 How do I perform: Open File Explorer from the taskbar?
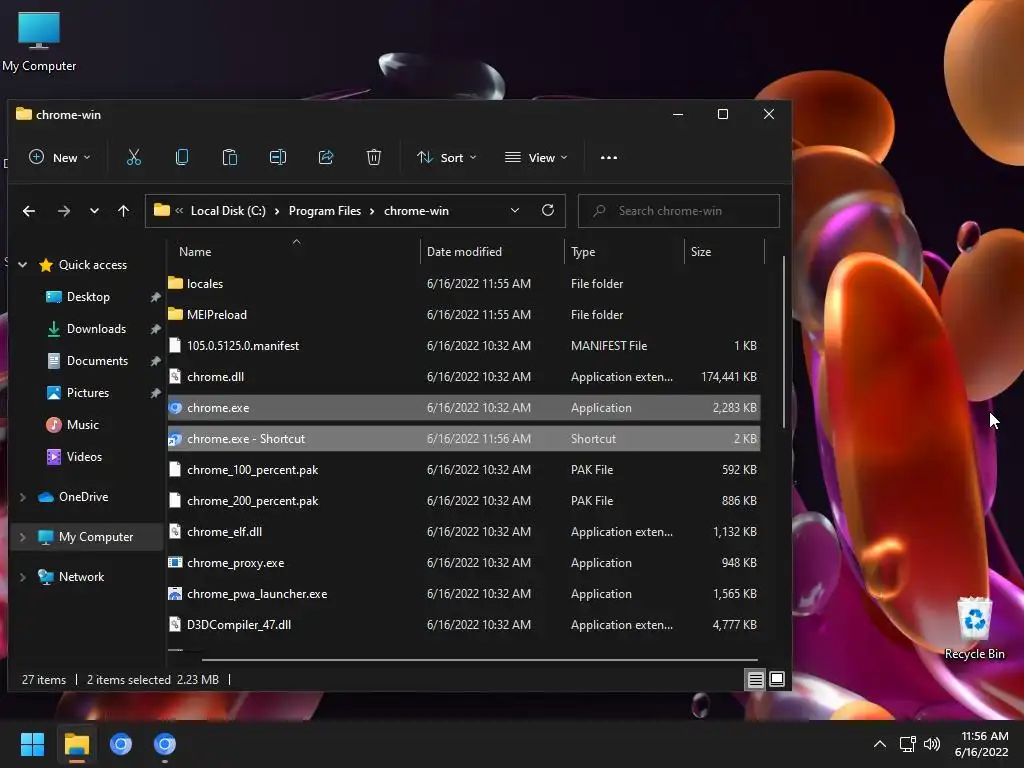click(x=76, y=744)
